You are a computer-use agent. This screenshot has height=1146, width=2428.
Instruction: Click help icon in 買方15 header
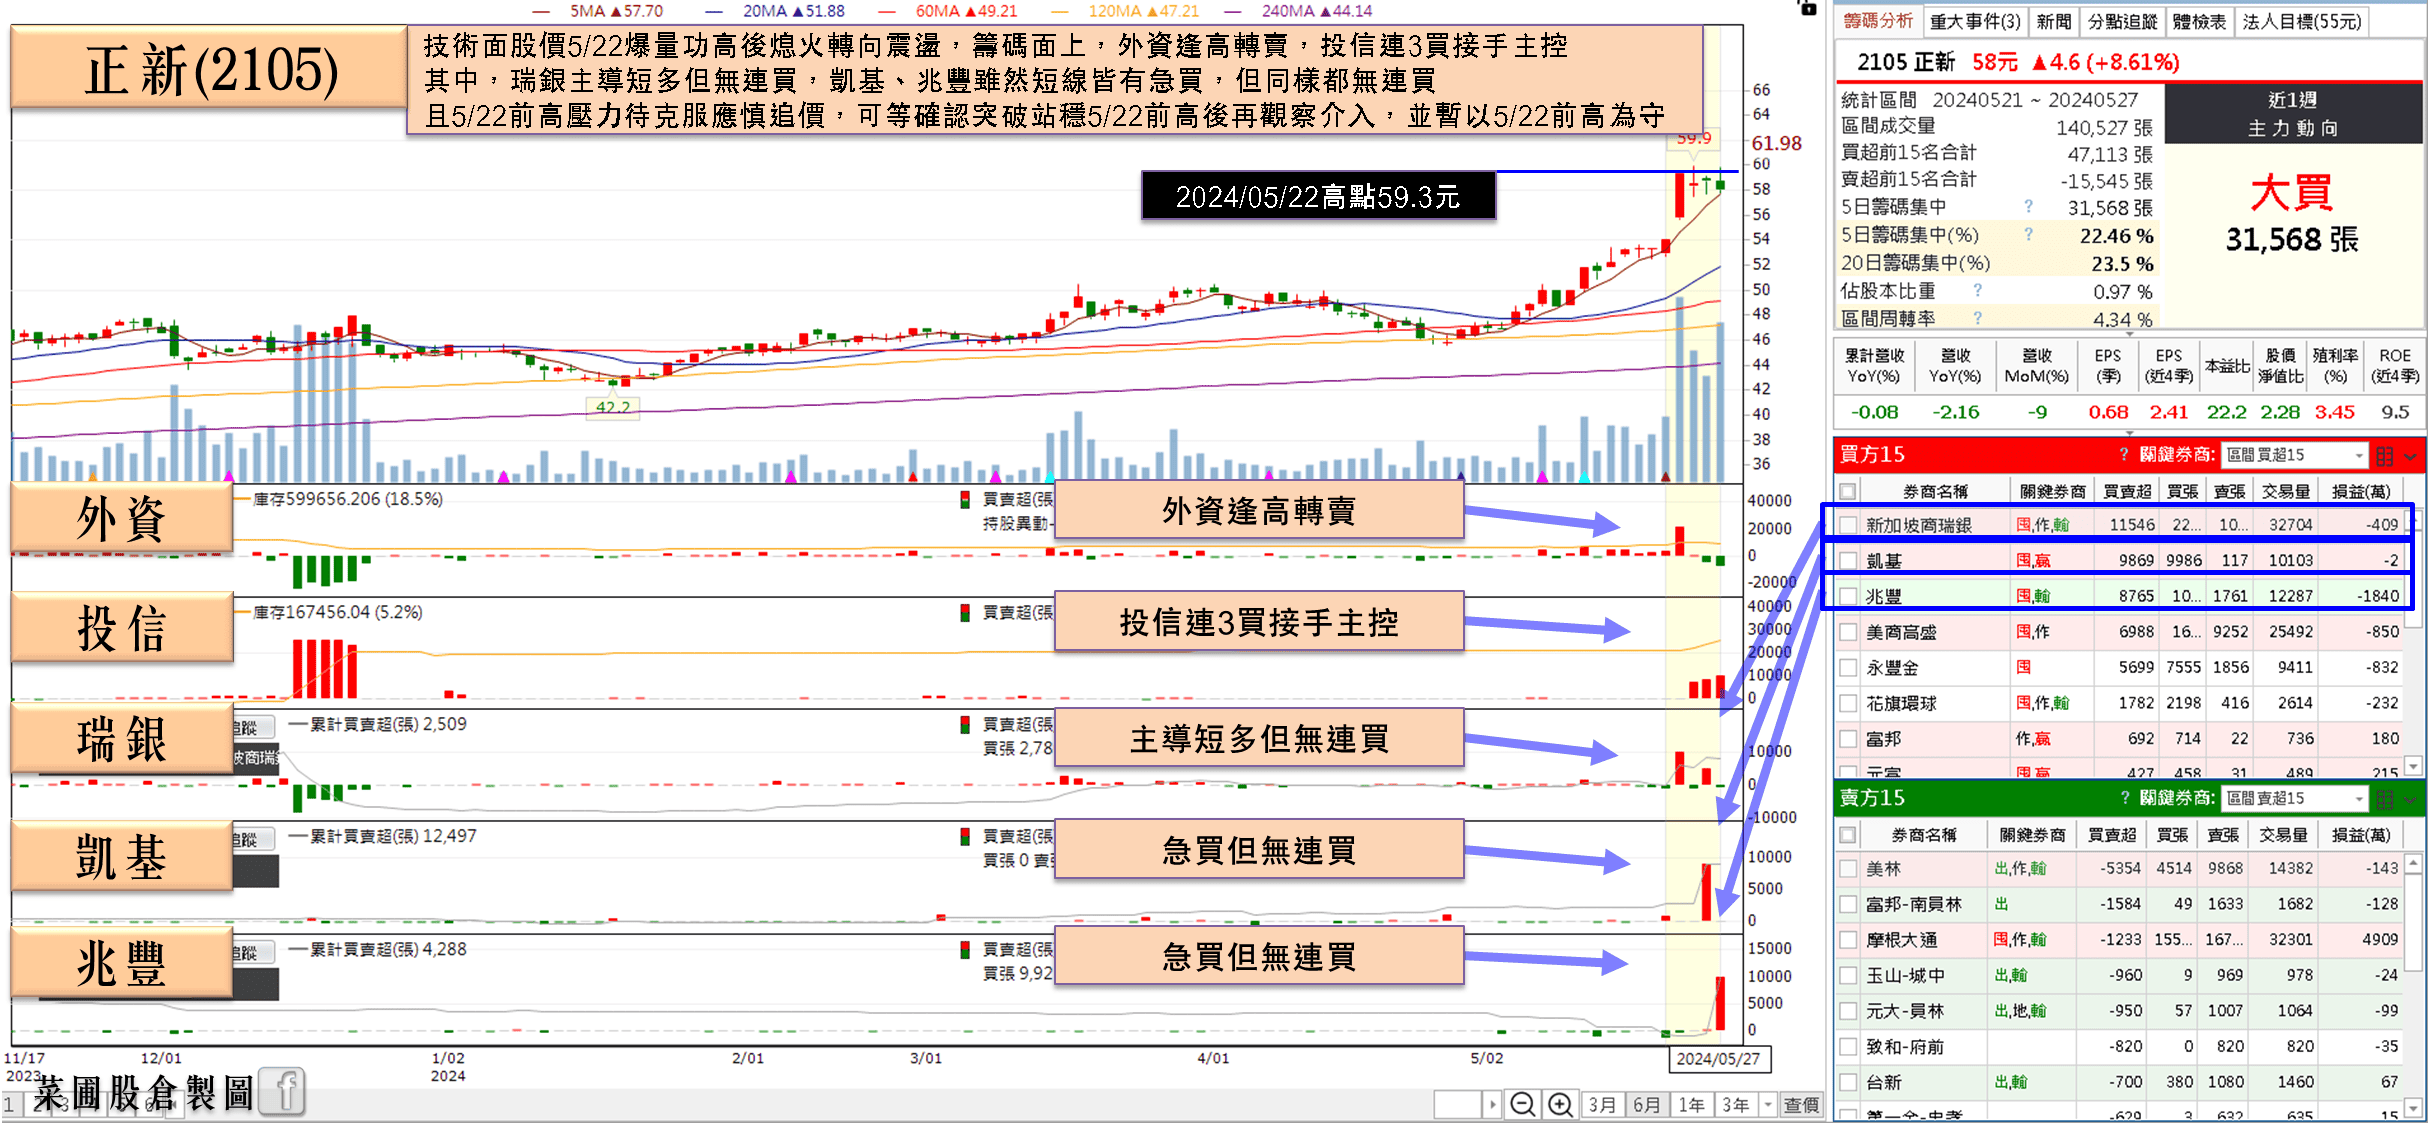pos(2124,455)
